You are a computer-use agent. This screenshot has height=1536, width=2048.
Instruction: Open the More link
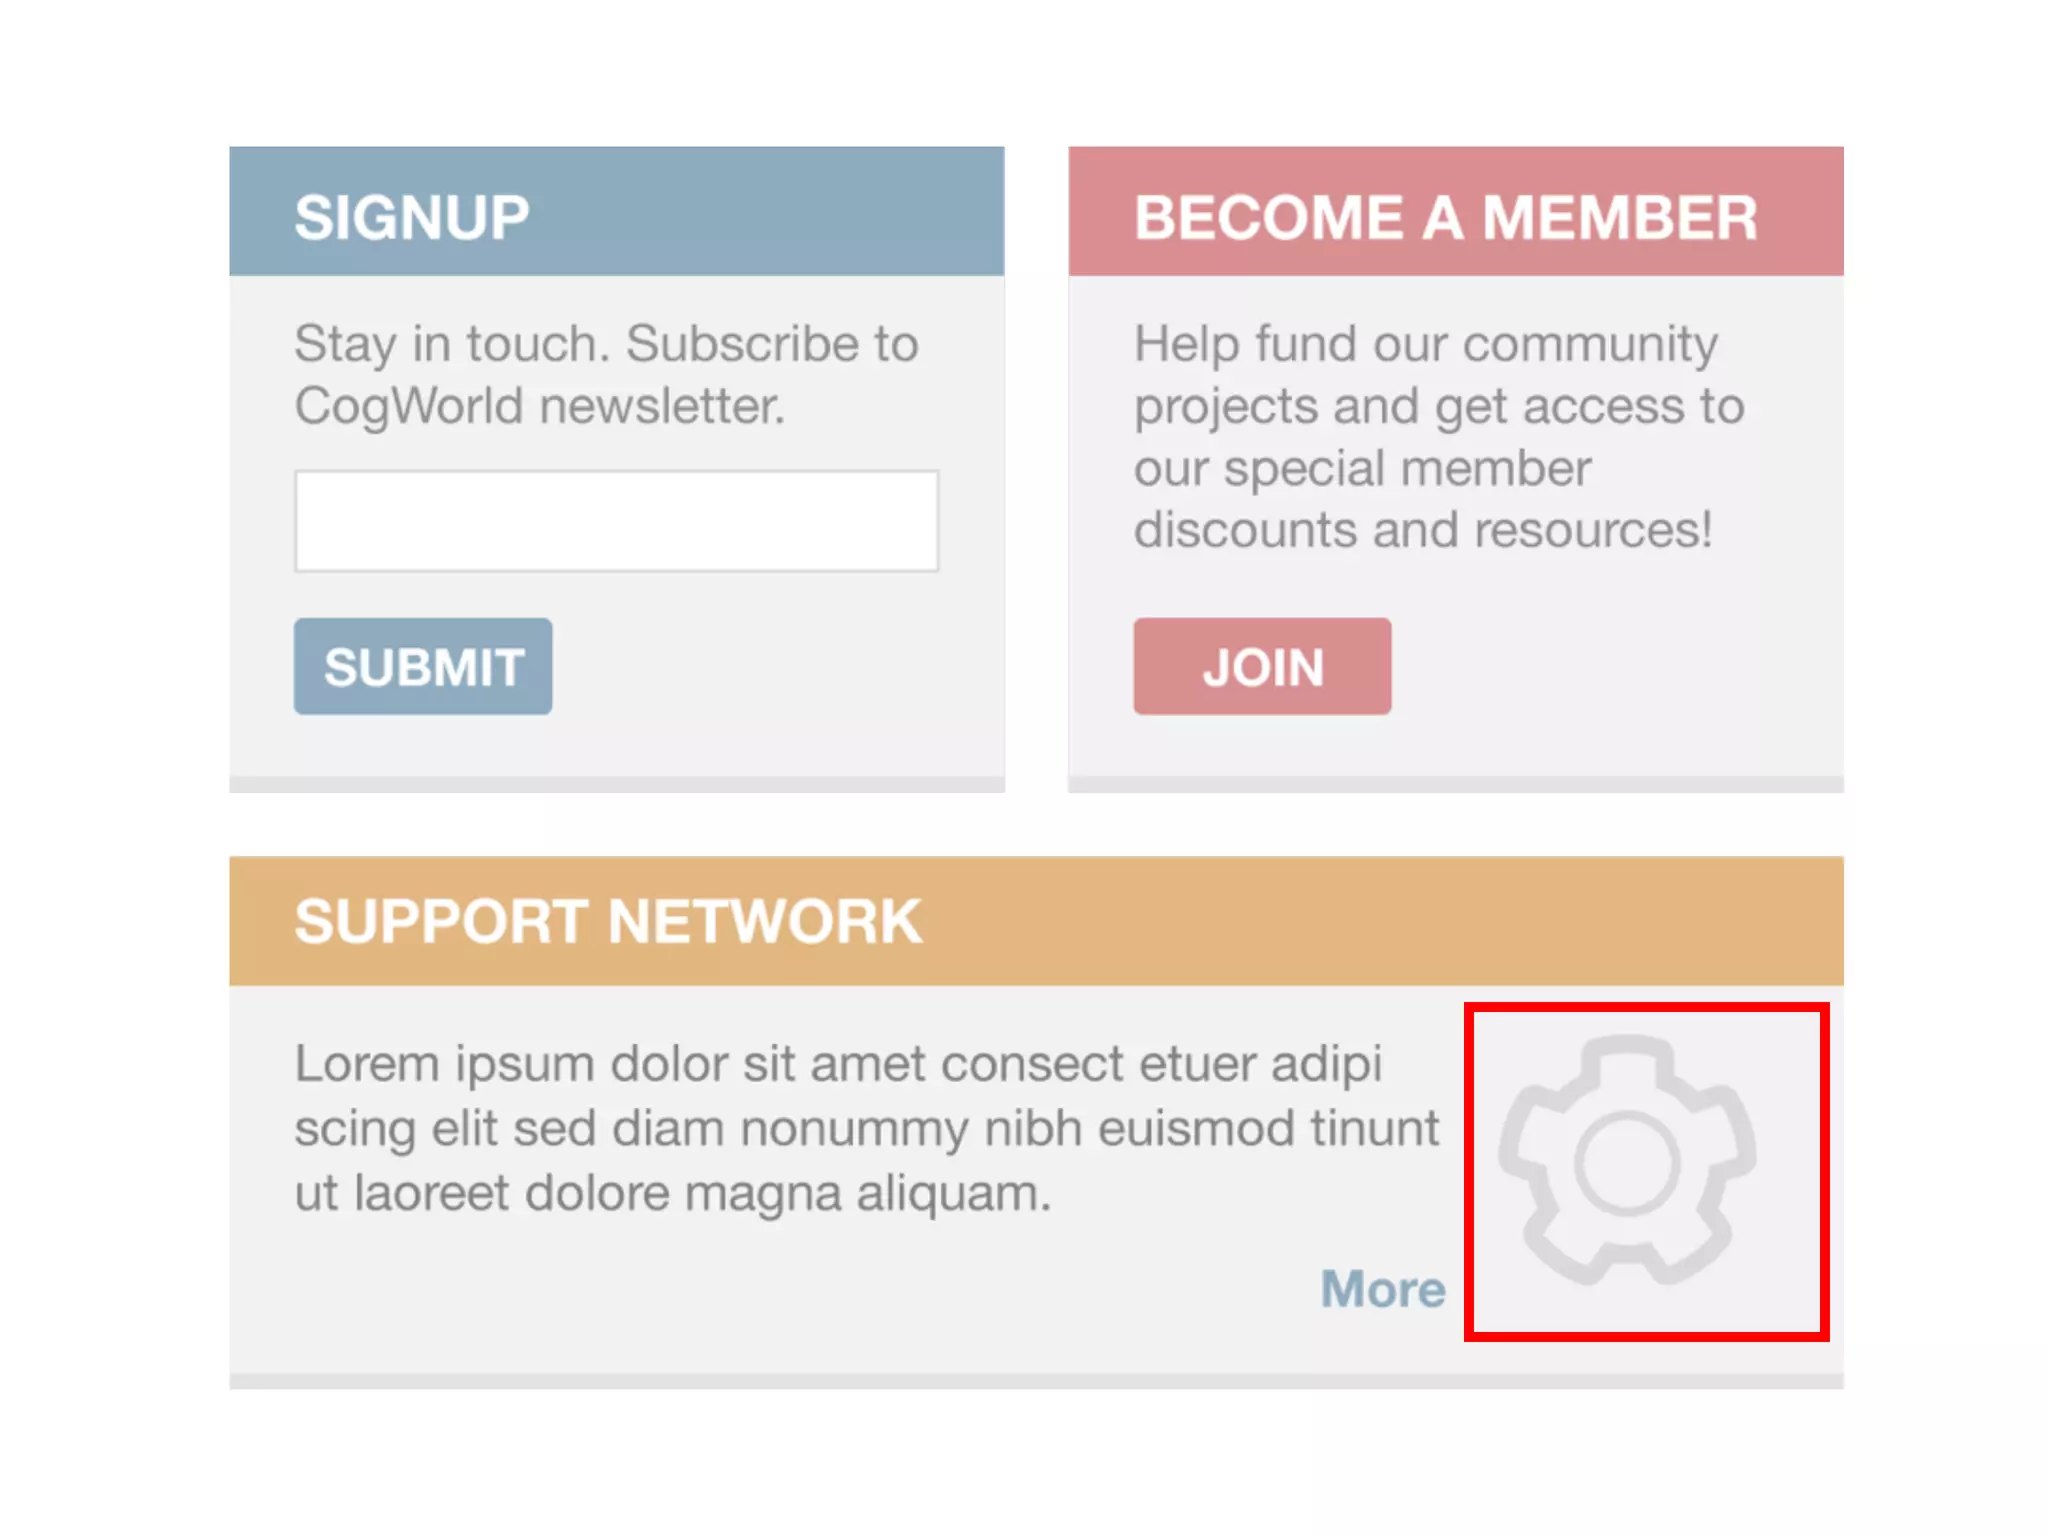pos(1383,1288)
